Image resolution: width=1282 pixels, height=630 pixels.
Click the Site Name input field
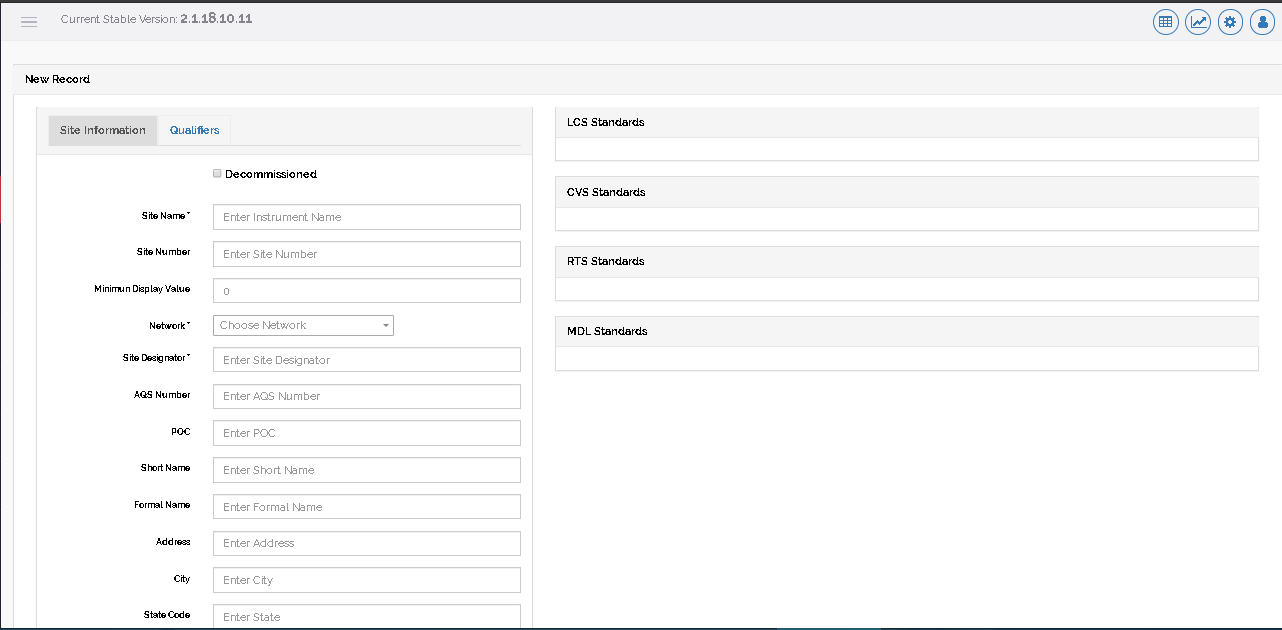point(366,217)
